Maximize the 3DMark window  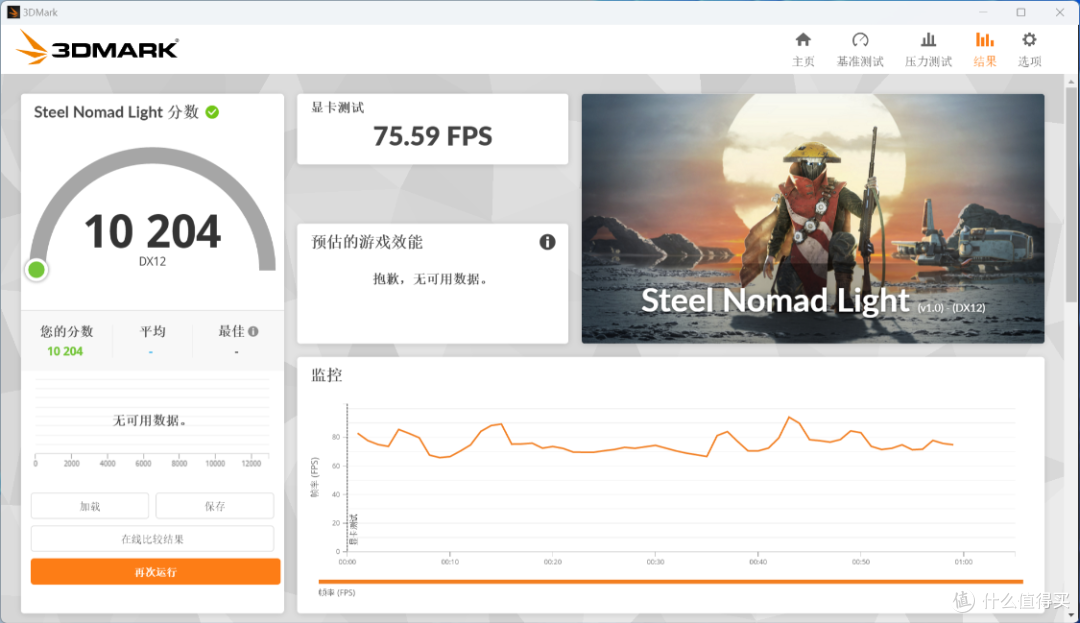(1021, 12)
